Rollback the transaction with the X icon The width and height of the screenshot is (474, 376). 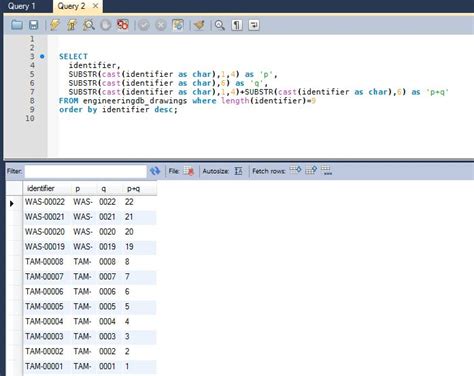tap(161, 25)
